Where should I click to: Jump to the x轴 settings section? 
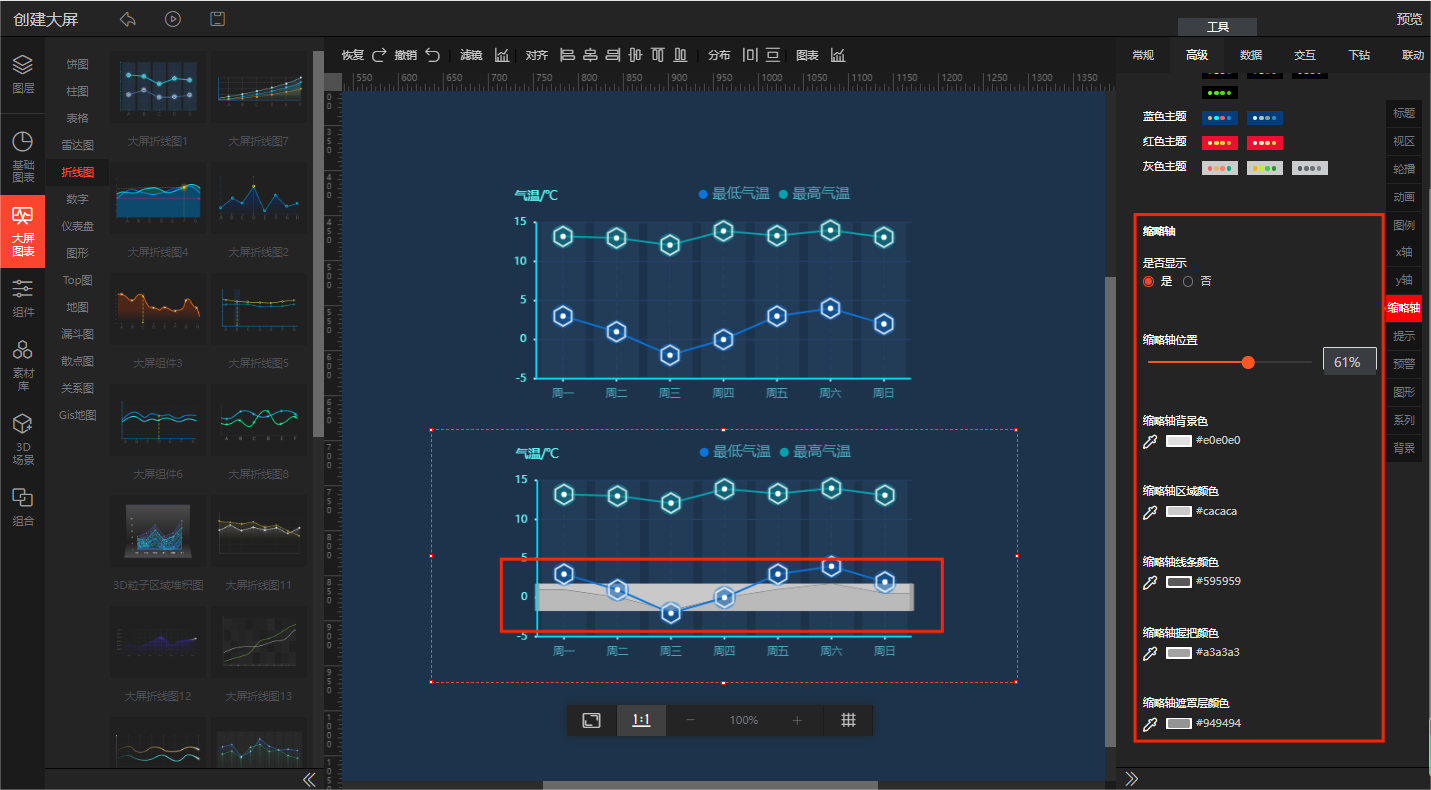(x=1404, y=252)
